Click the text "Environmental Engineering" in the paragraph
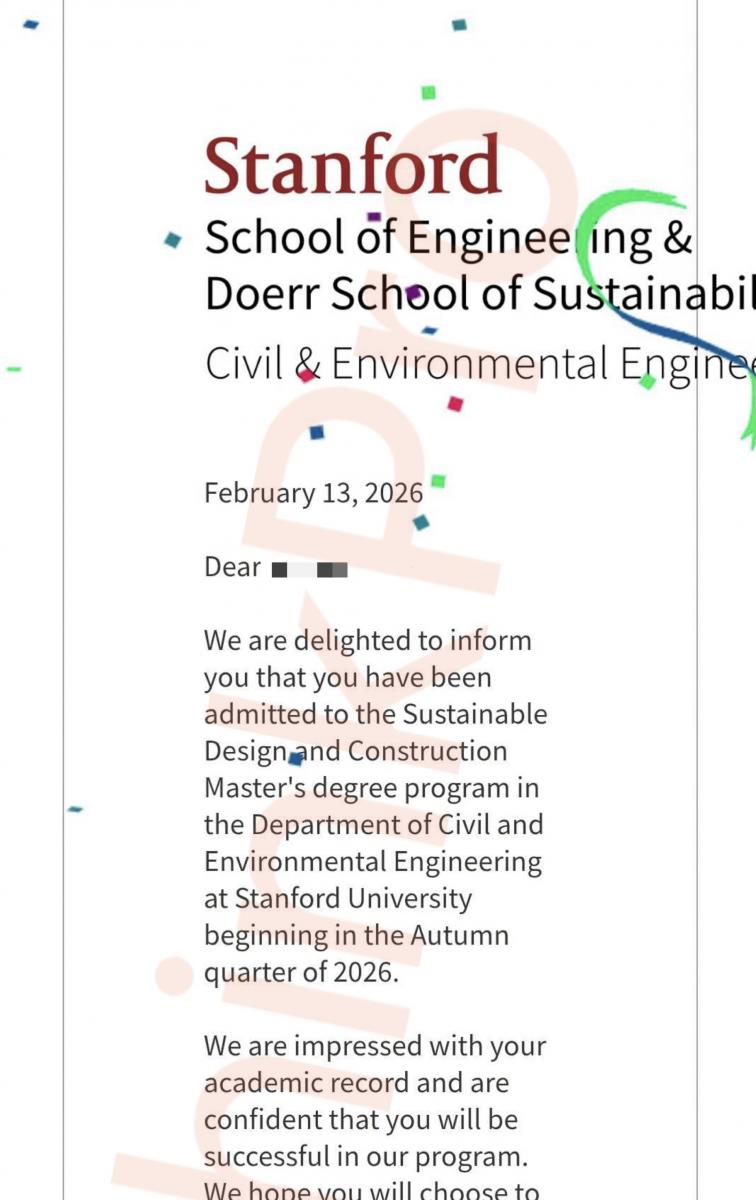This screenshot has height=1200, width=756. pyautogui.click(x=372, y=861)
